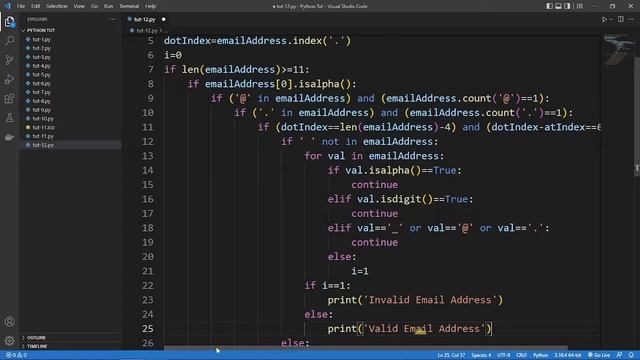The image size is (640, 360).
Task: Split the editor to the right
Action: 620,19
